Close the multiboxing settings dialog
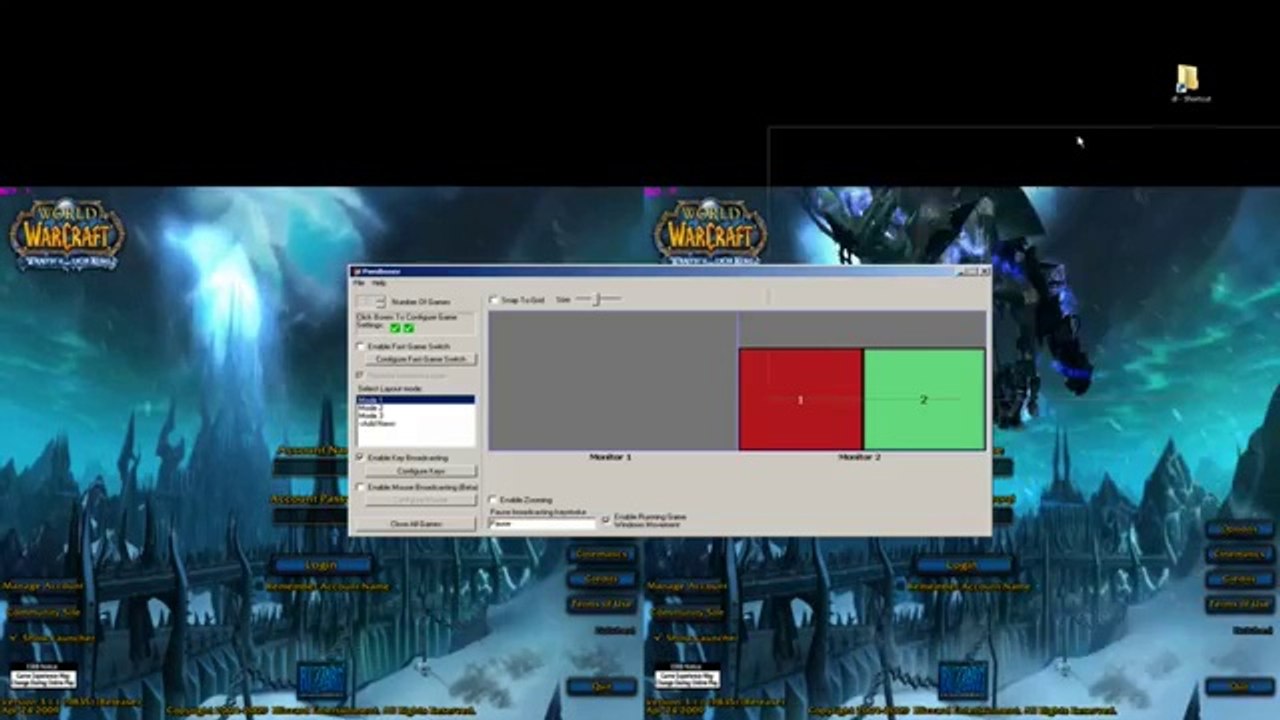Viewport: 1280px width, 720px height. (983, 271)
